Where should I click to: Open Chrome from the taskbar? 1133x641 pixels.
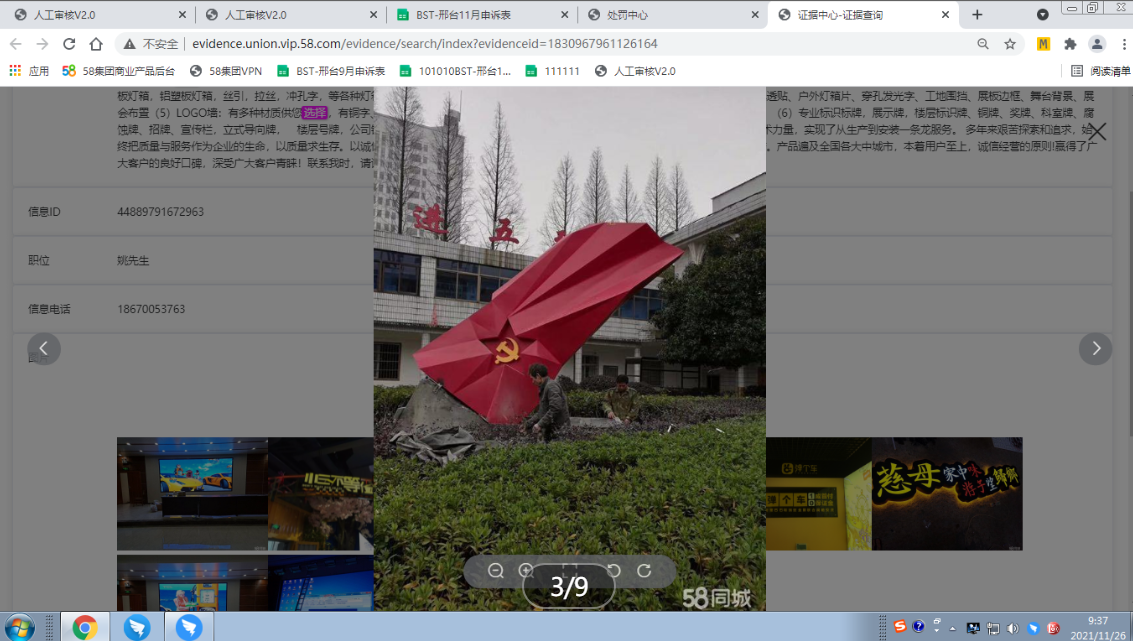[x=85, y=627]
